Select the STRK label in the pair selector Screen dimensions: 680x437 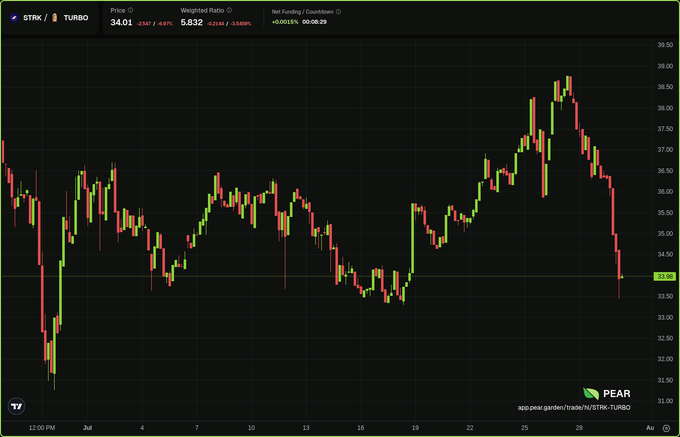pyautogui.click(x=32, y=18)
